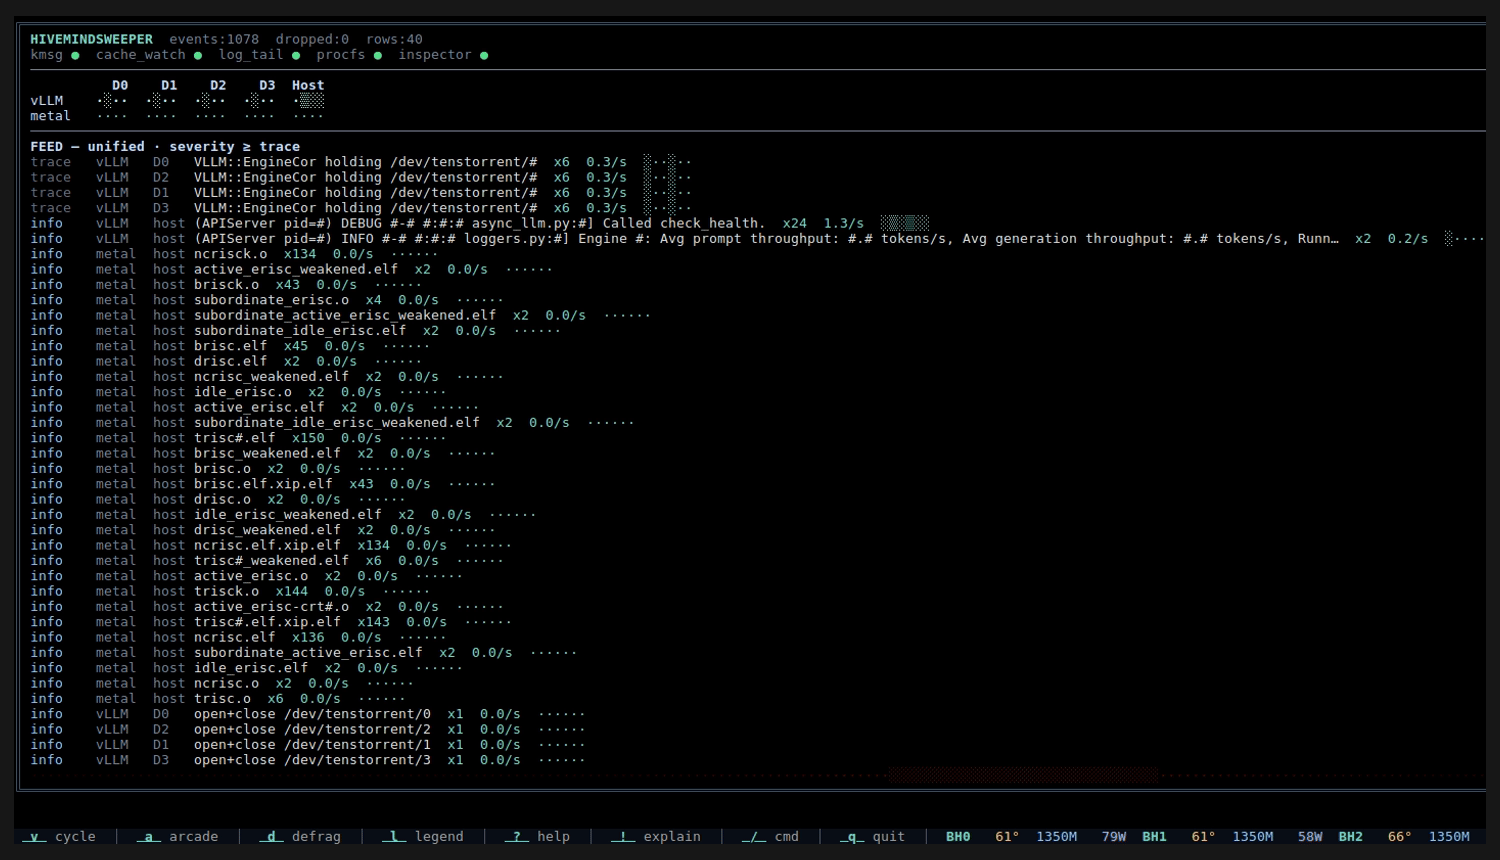
Task: Click the vLLM D0 activity sparkline cell
Action: [112, 101]
